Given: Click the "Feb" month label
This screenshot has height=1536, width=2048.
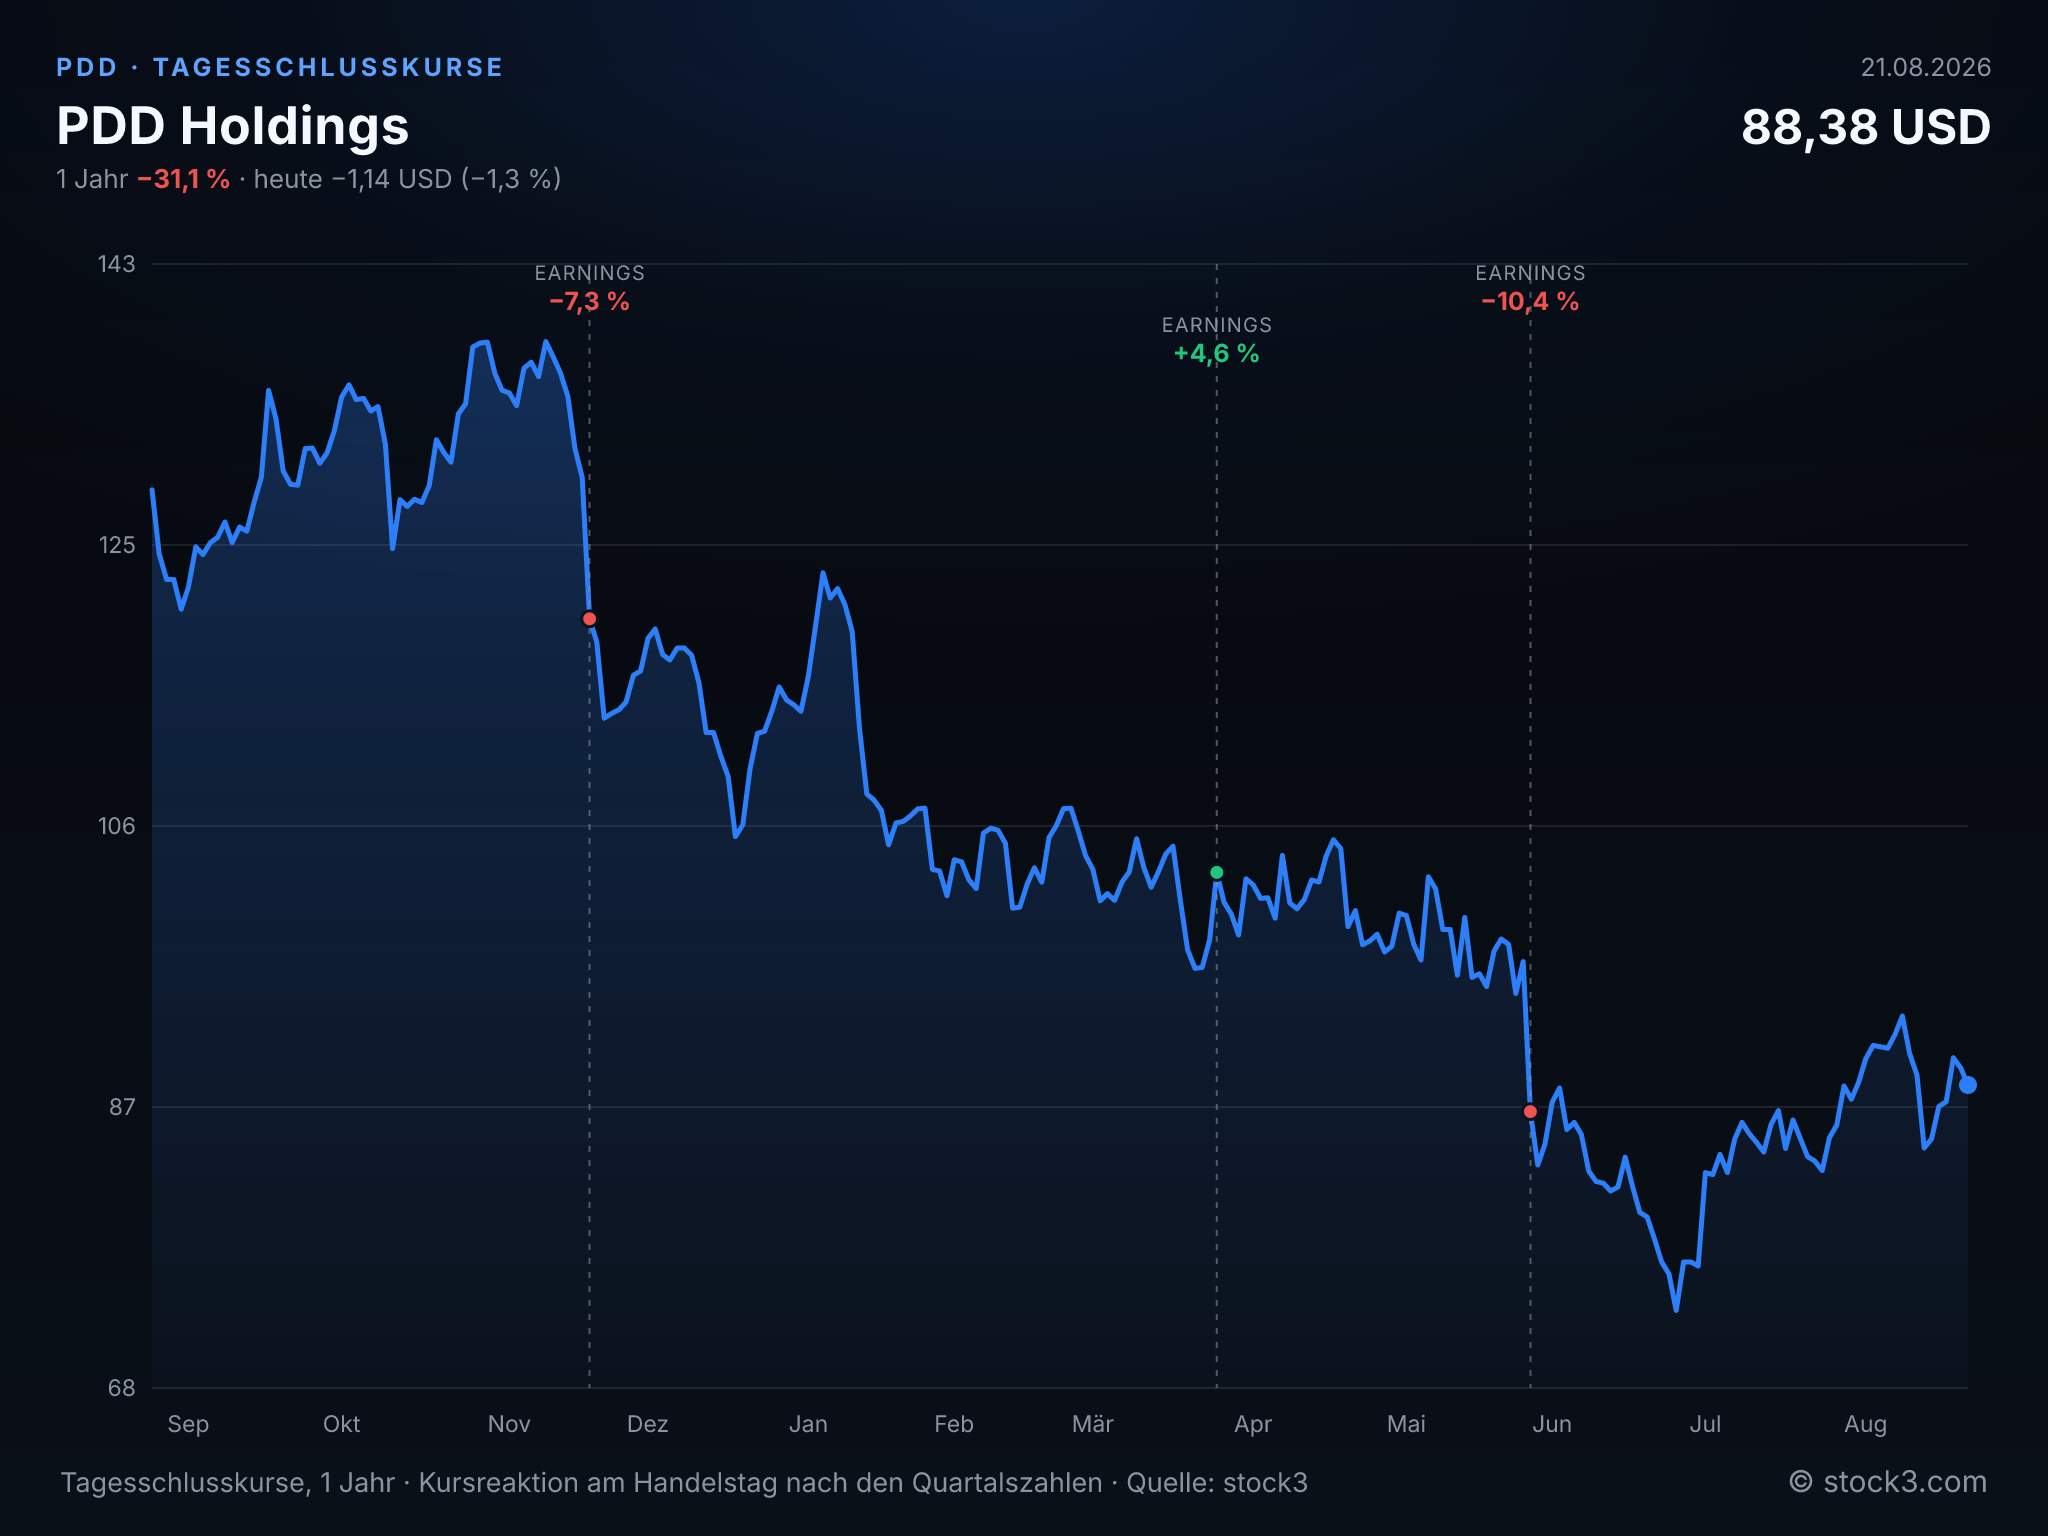Looking at the screenshot, I should tap(954, 1424).
